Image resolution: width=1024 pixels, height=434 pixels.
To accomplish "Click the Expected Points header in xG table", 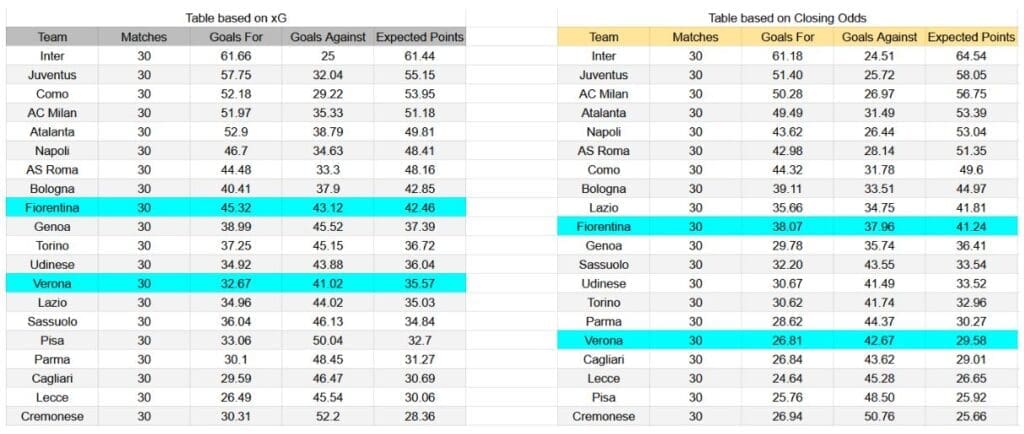I will coord(420,37).
